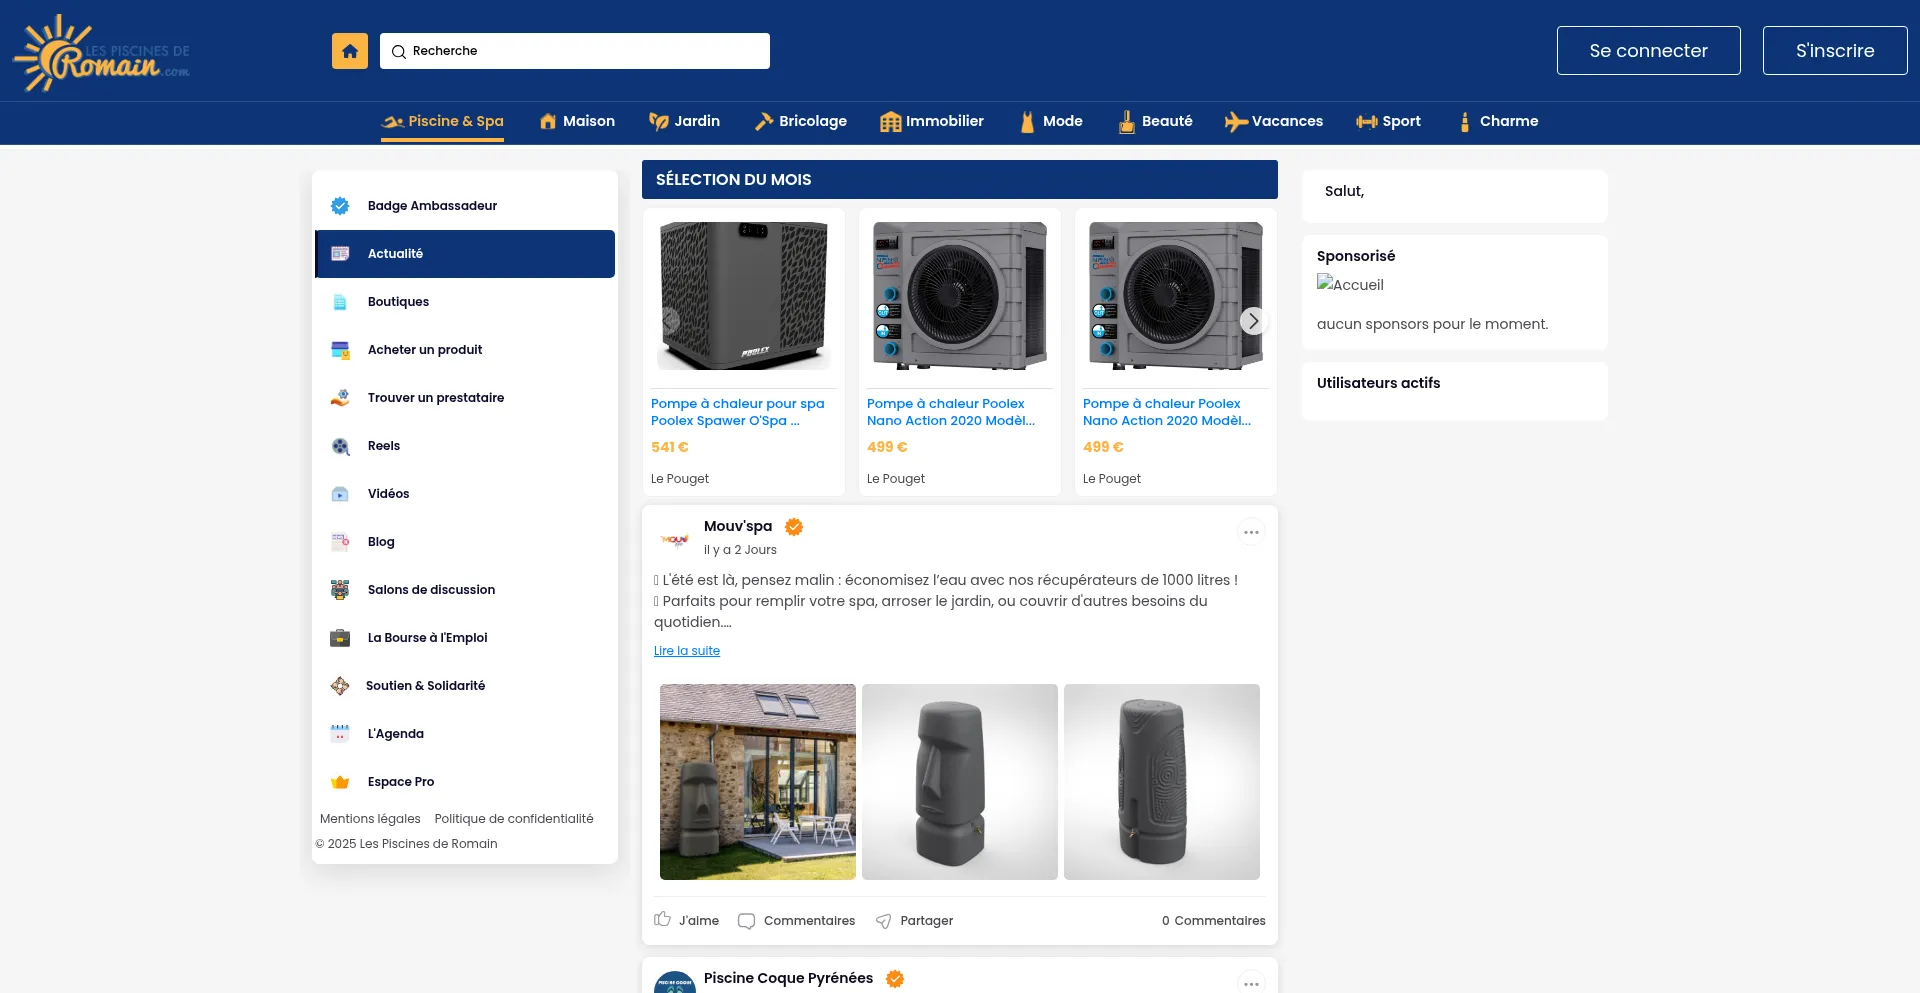
Task: Open the Mouv'spa post options menu
Action: click(x=1251, y=532)
